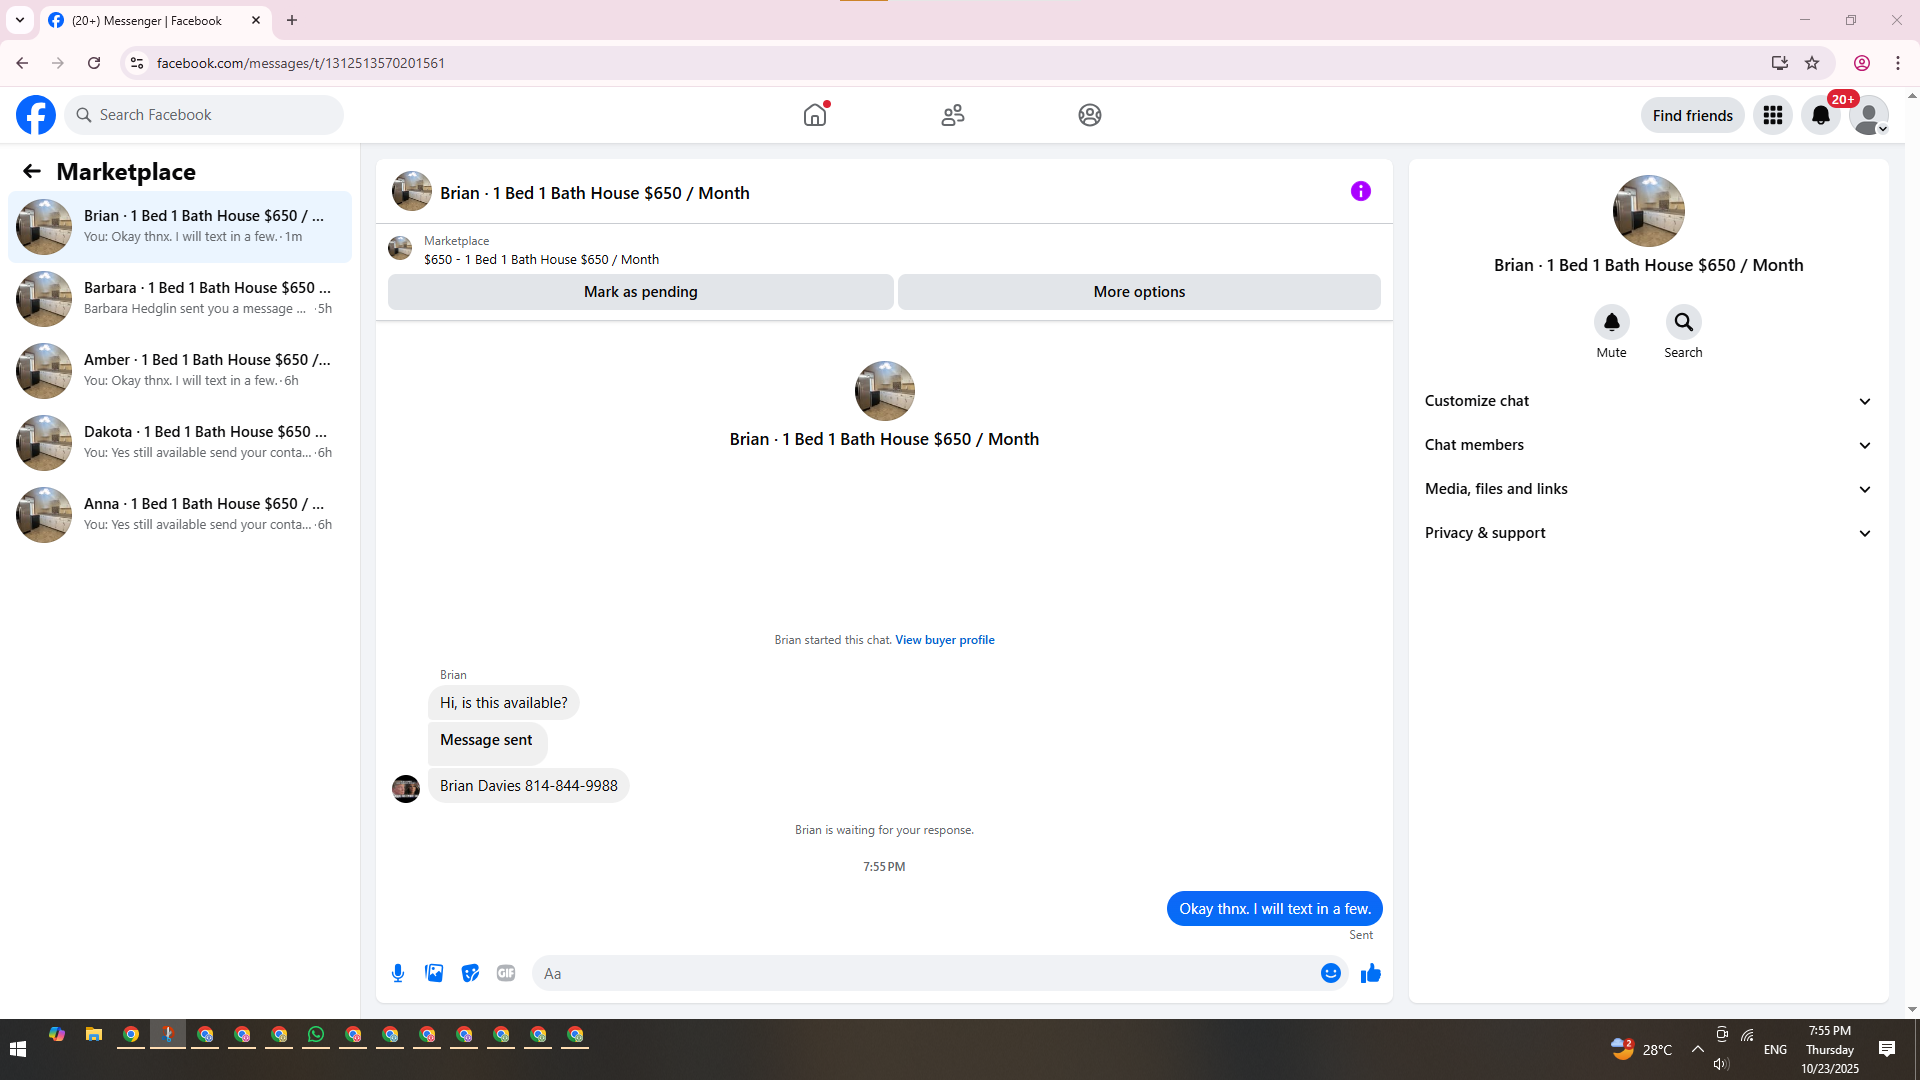This screenshot has height=1080, width=1920.
Task: Open the sticker picker icon
Action: 470,973
